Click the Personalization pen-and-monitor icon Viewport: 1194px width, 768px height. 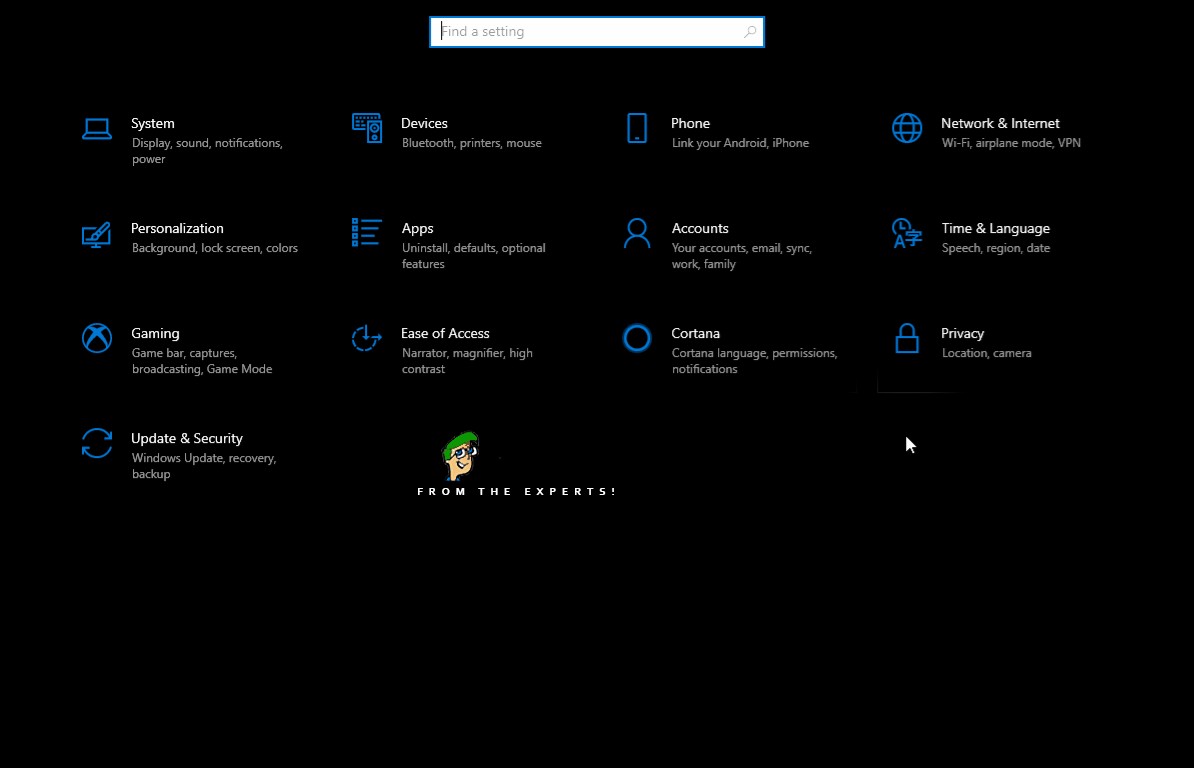[97, 234]
